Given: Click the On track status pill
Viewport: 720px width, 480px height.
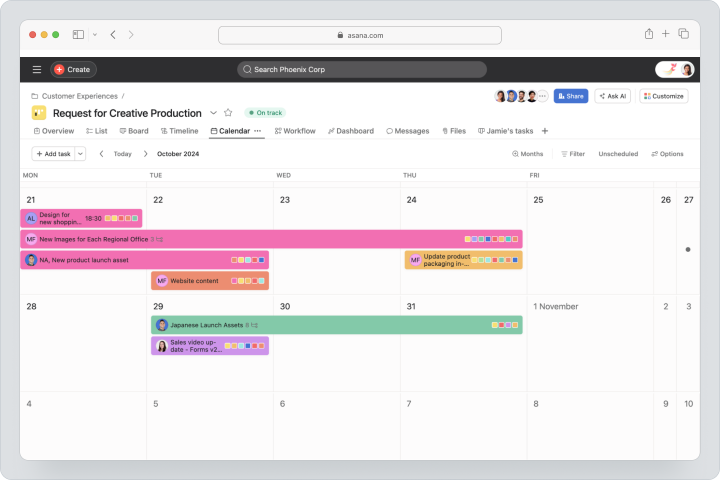Looking at the screenshot, I should [265, 113].
